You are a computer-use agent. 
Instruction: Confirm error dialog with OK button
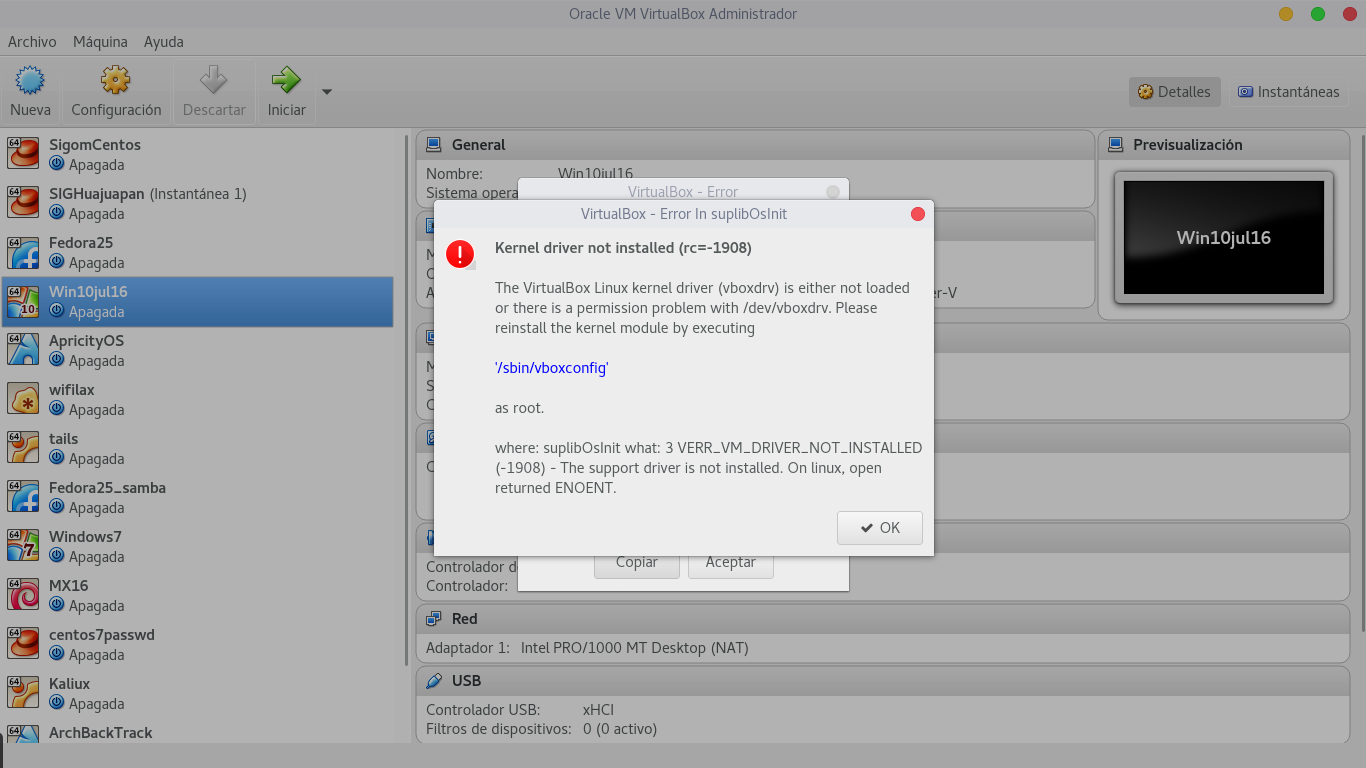(880, 528)
